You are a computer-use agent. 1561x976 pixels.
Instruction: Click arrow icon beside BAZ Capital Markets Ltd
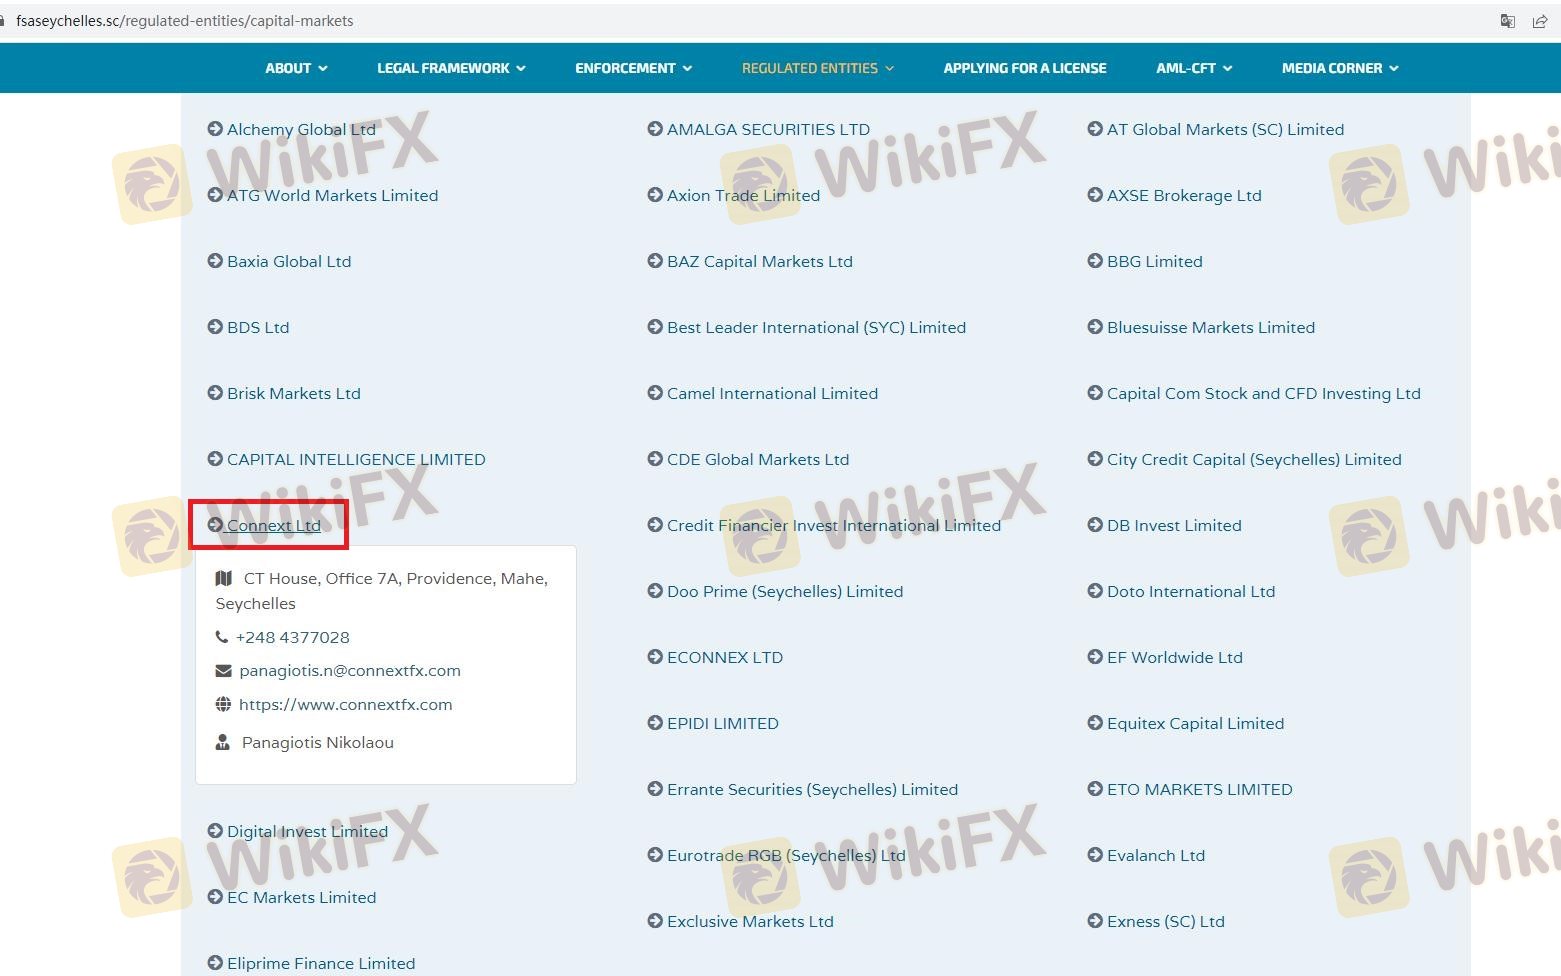click(x=655, y=261)
